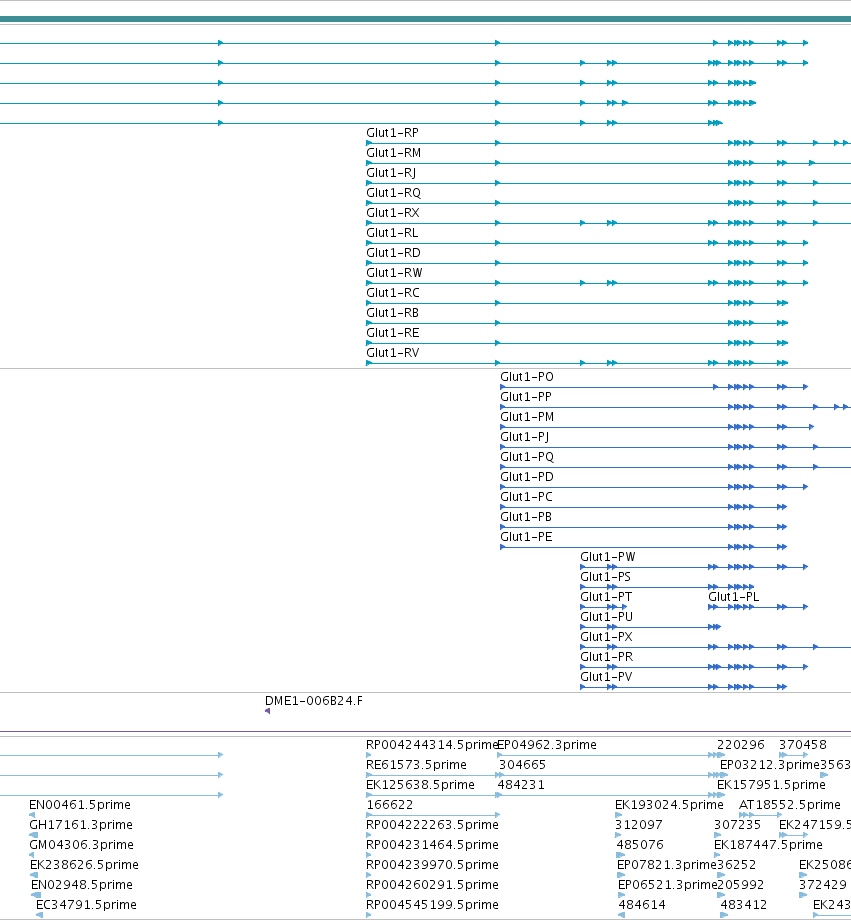The height and width of the screenshot is (920, 851).
Task: Choose the Glut1-PT protein label
Action: pyautogui.click(x=606, y=596)
